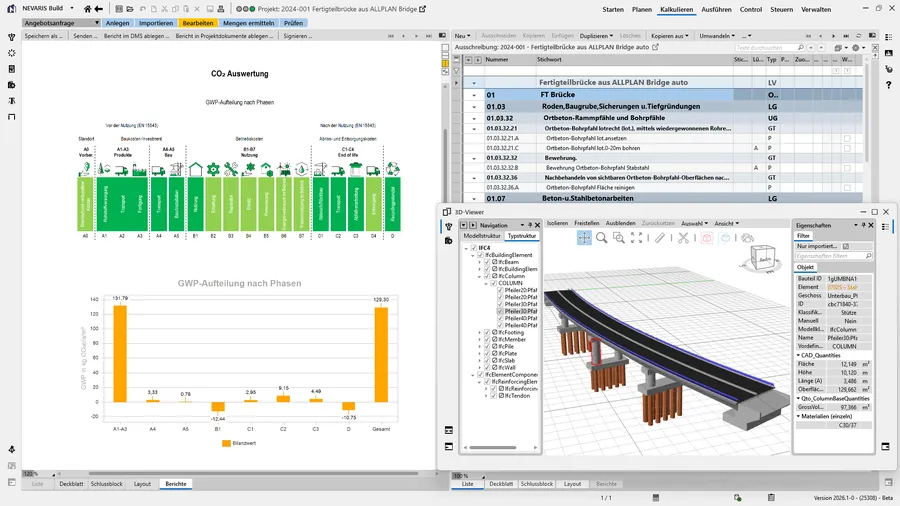This screenshot has width=900, height=506.
Task: Toggle the IfcPile checkbox
Action: [x=487, y=347]
